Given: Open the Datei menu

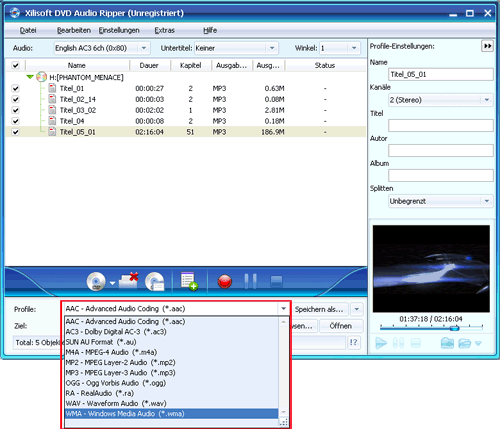Looking at the screenshot, I should click(x=28, y=30).
